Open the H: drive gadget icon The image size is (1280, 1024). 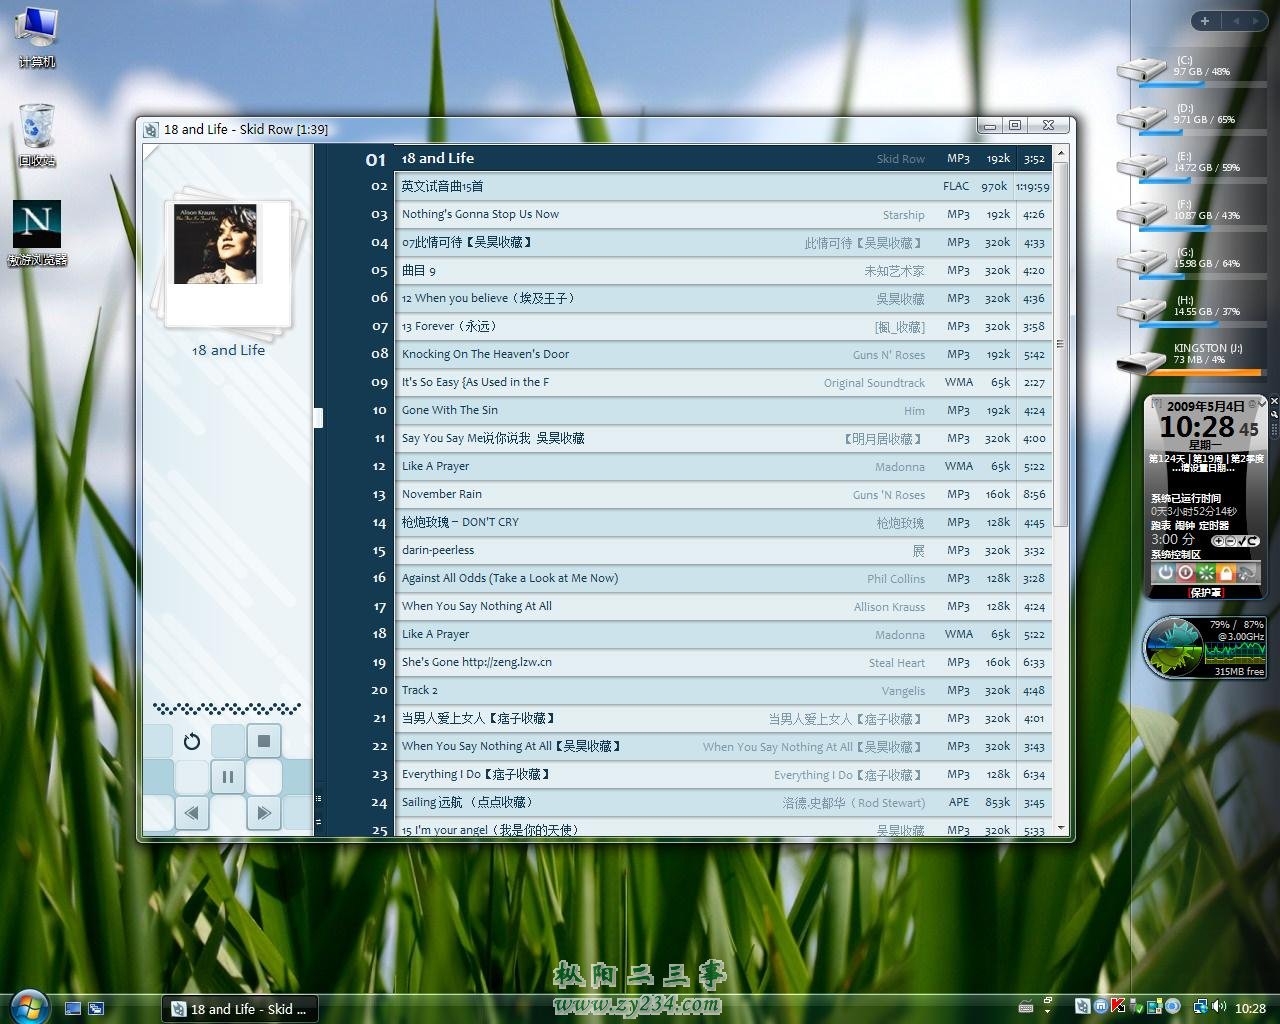coord(1141,309)
